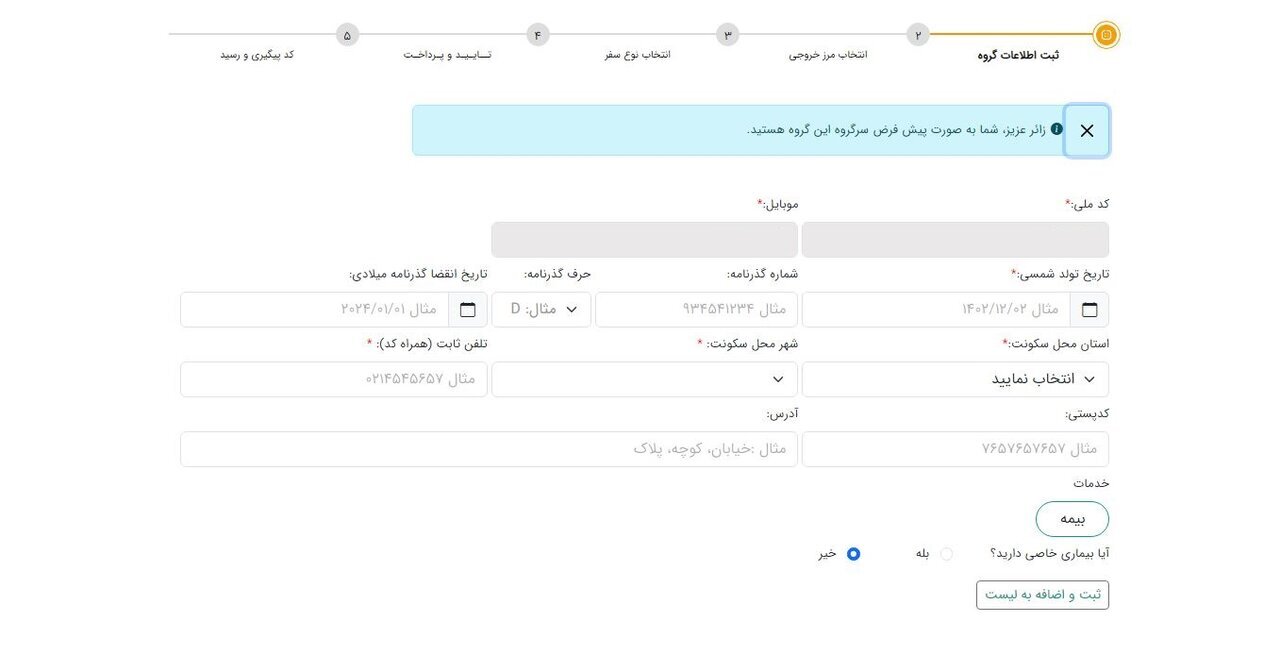Select step 2 circle for انتخاب مرز خروجی

pyautogui.click(x=917, y=34)
